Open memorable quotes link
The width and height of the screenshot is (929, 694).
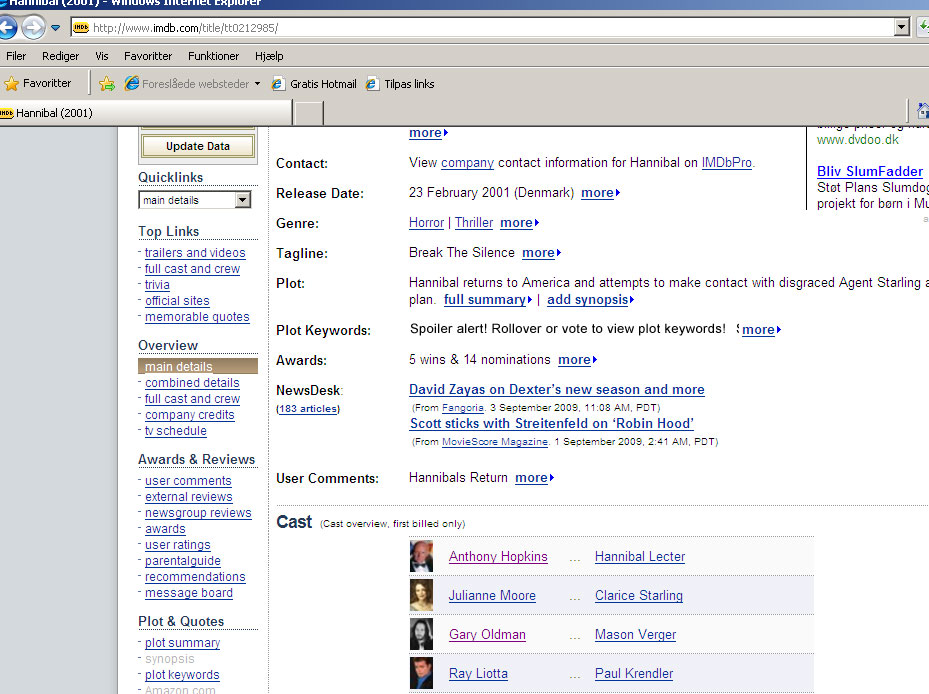coord(197,316)
